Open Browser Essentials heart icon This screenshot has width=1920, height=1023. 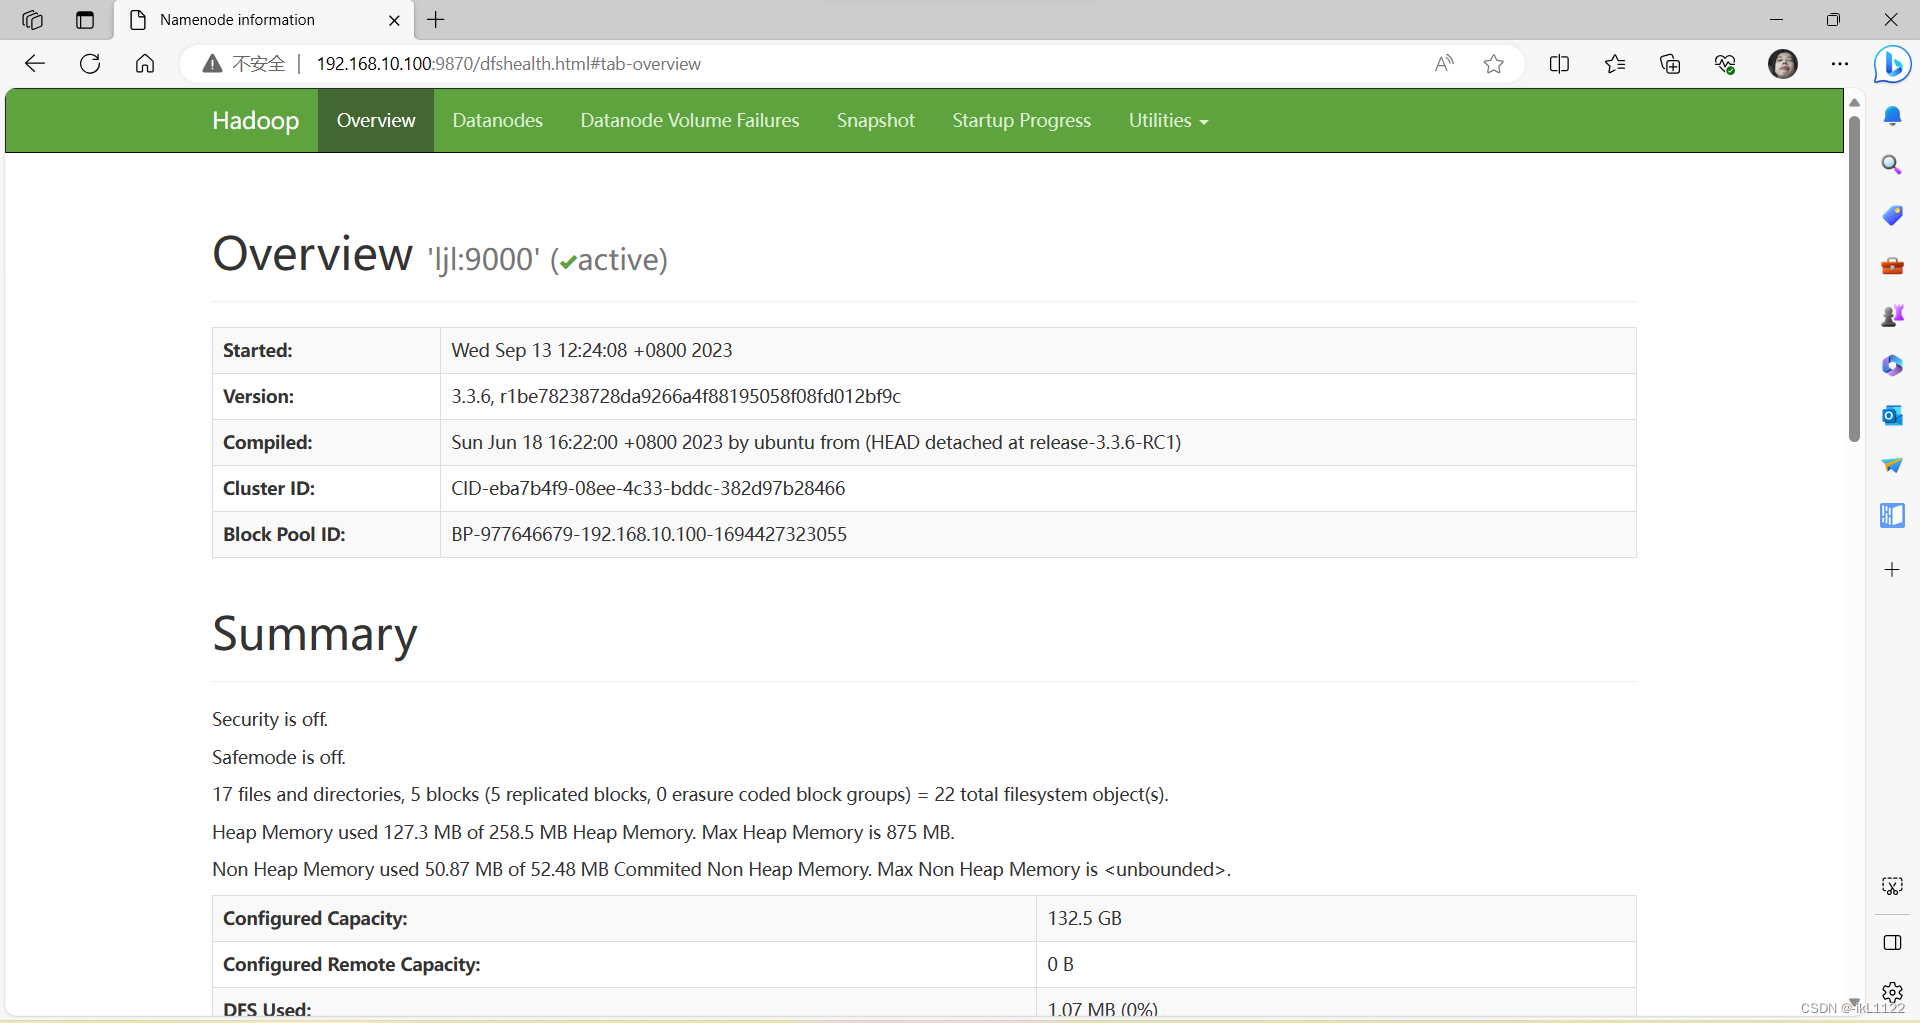click(x=1725, y=64)
